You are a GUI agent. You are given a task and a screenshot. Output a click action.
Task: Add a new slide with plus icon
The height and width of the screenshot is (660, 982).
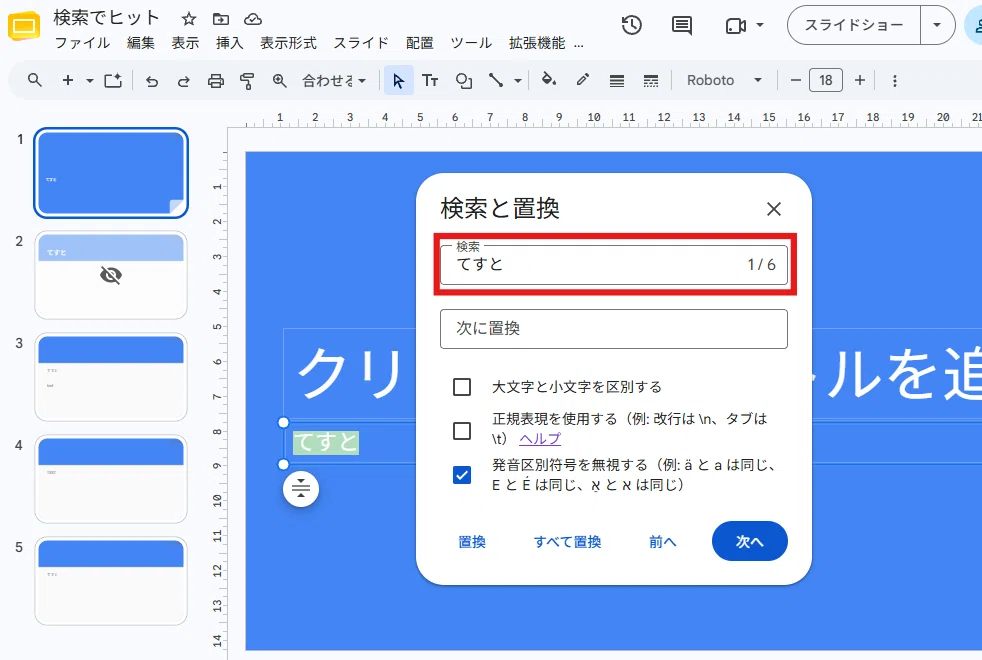[68, 80]
